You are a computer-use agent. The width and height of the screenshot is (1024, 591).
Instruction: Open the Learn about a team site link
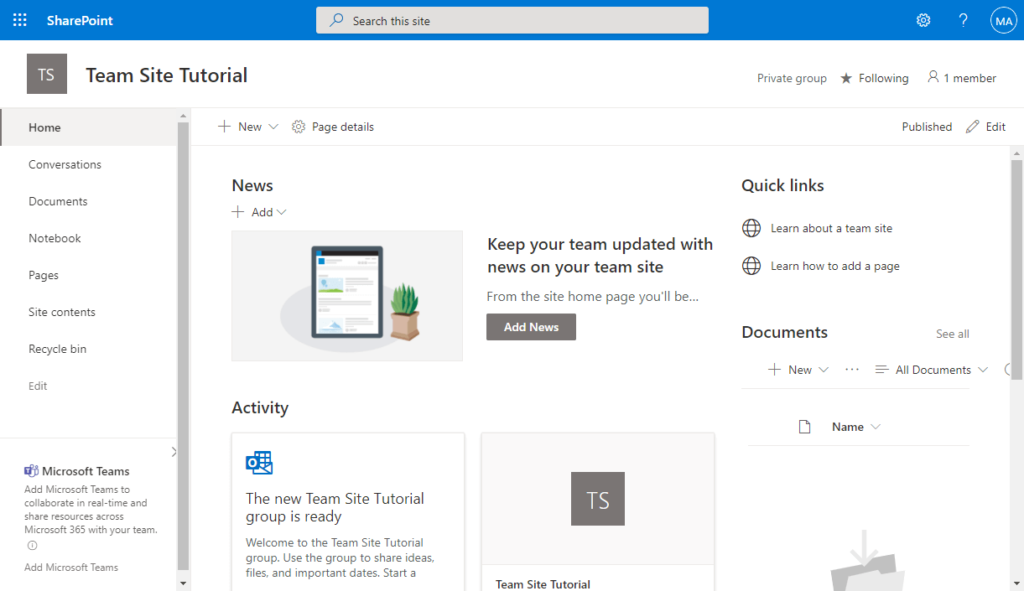tap(831, 228)
